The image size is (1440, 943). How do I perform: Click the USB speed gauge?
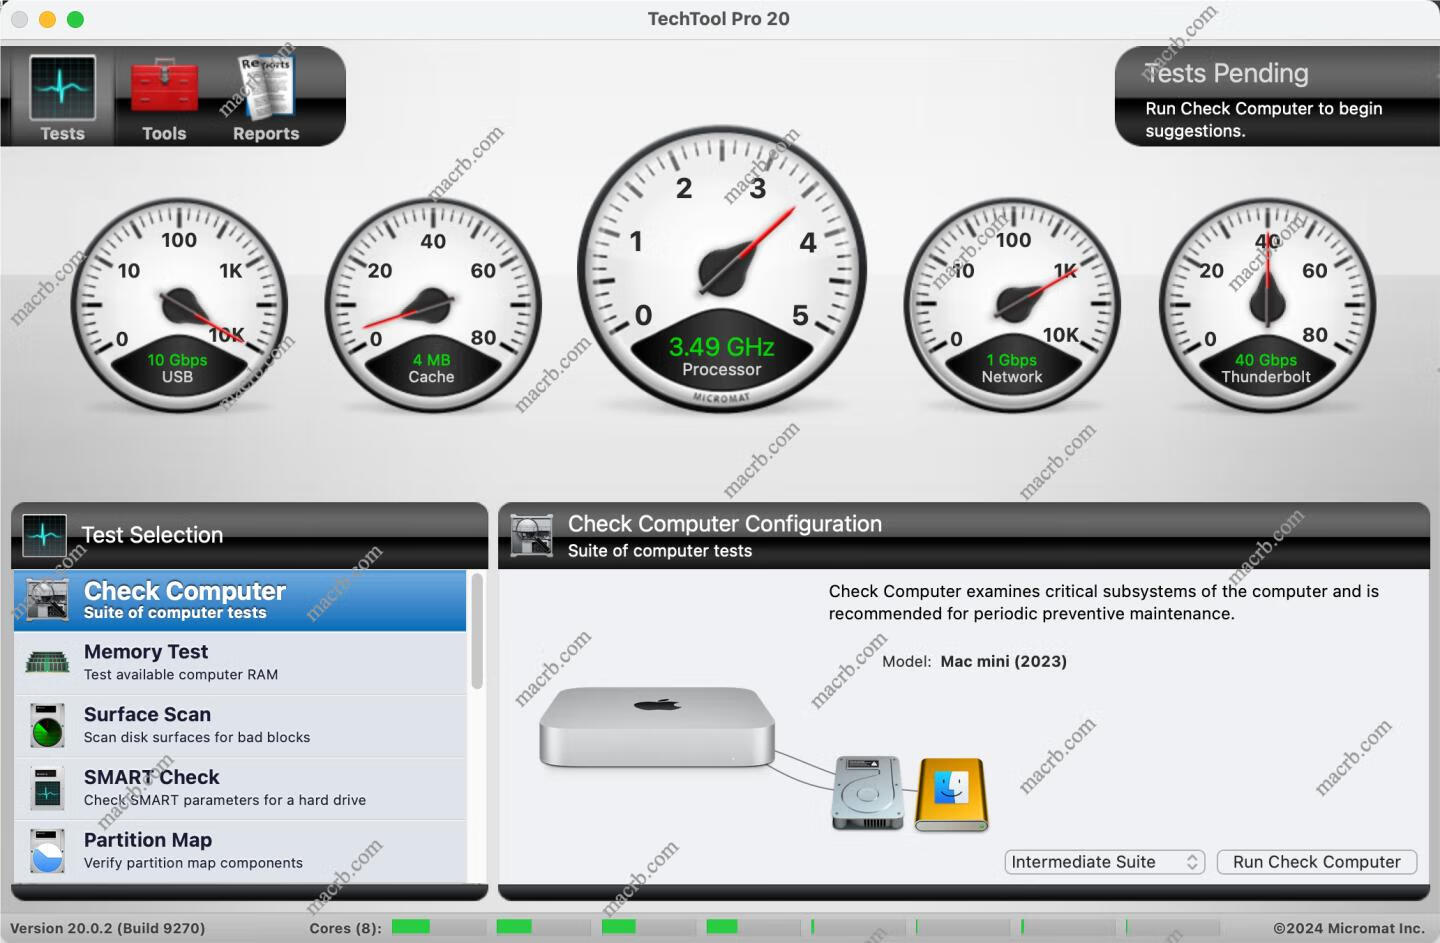pyautogui.click(x=179, y=306)
